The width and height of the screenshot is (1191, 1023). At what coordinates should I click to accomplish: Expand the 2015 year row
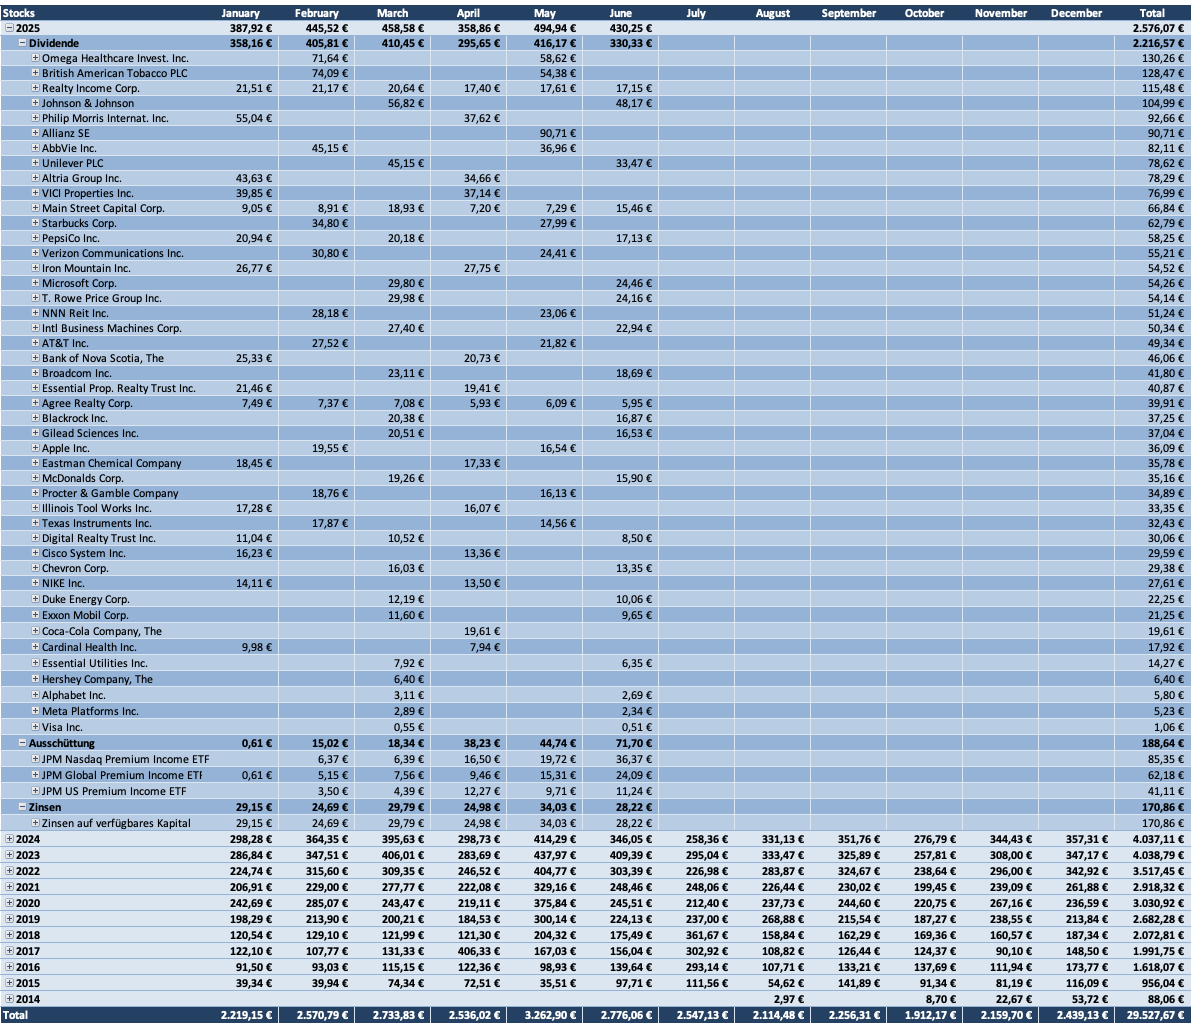coord(9,982)
